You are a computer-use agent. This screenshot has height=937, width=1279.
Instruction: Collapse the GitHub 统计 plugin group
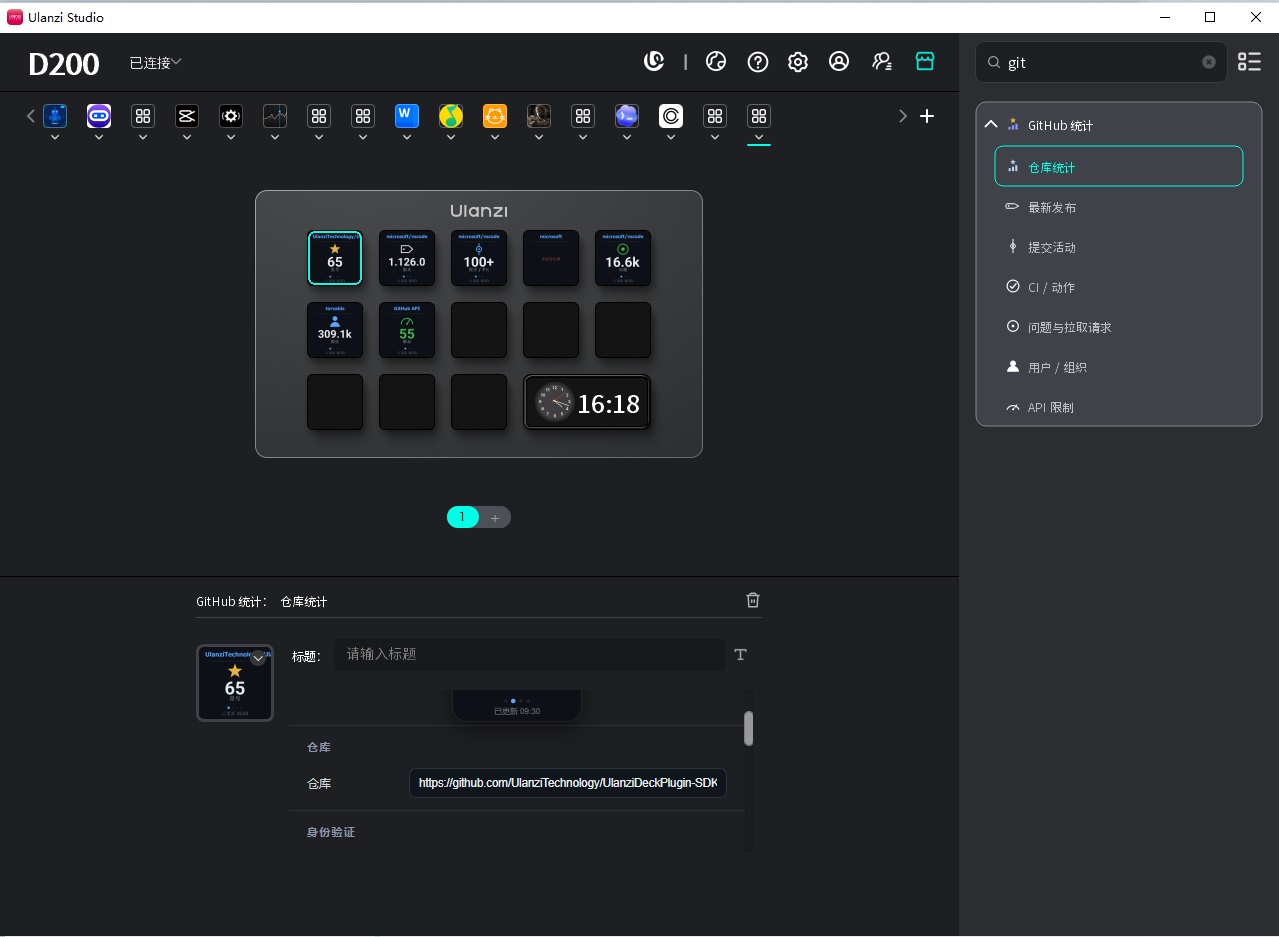coord(991,125)
